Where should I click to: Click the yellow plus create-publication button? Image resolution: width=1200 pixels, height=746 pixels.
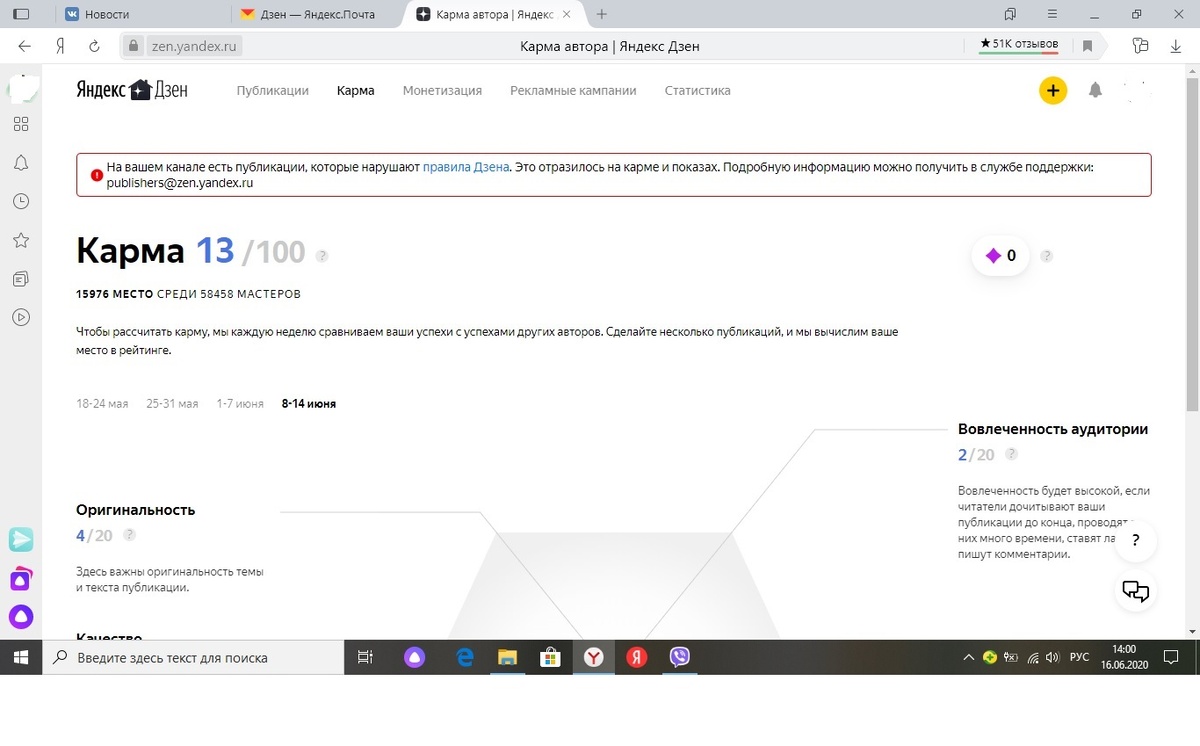click(1052, 90)
